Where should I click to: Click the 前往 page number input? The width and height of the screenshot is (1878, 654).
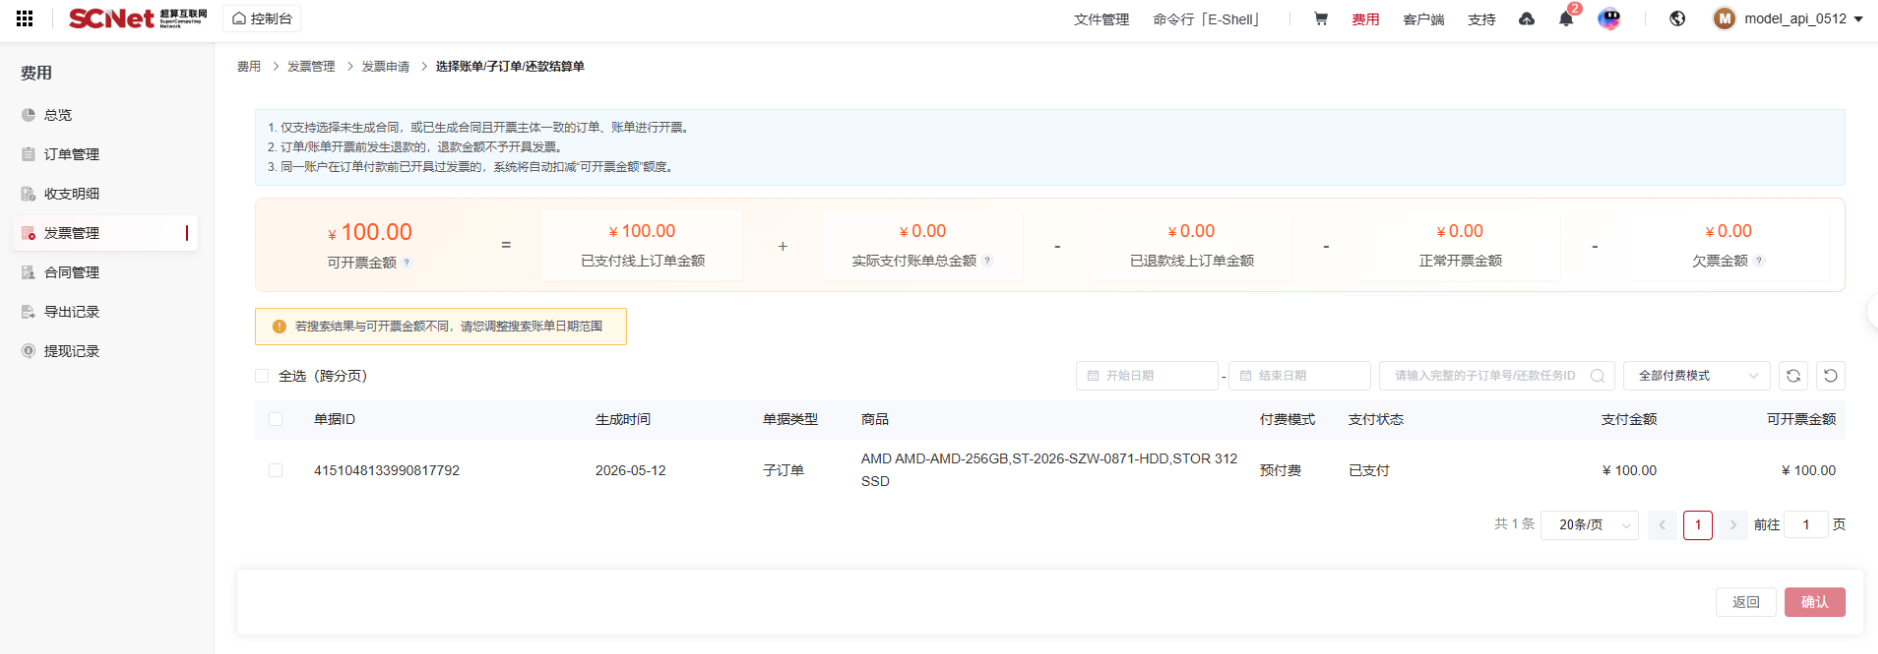(x=1806, y=525)
